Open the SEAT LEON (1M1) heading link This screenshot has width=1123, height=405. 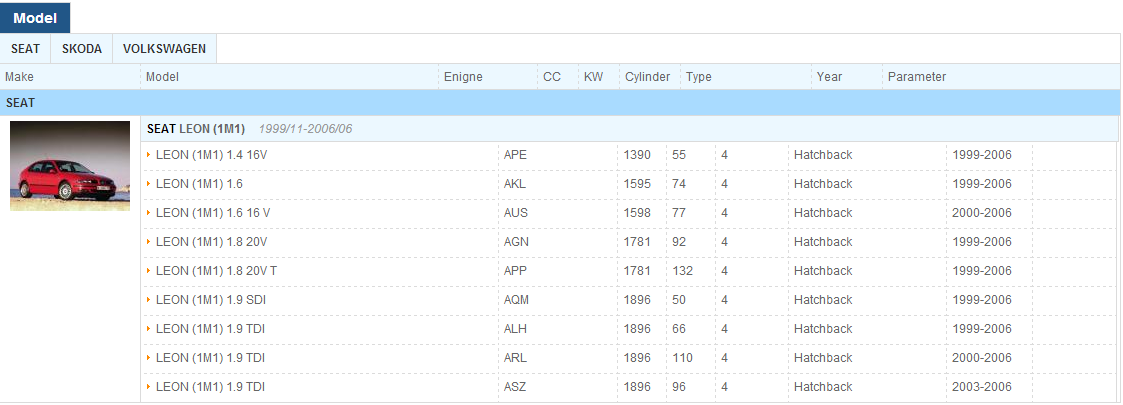(196, 129)
